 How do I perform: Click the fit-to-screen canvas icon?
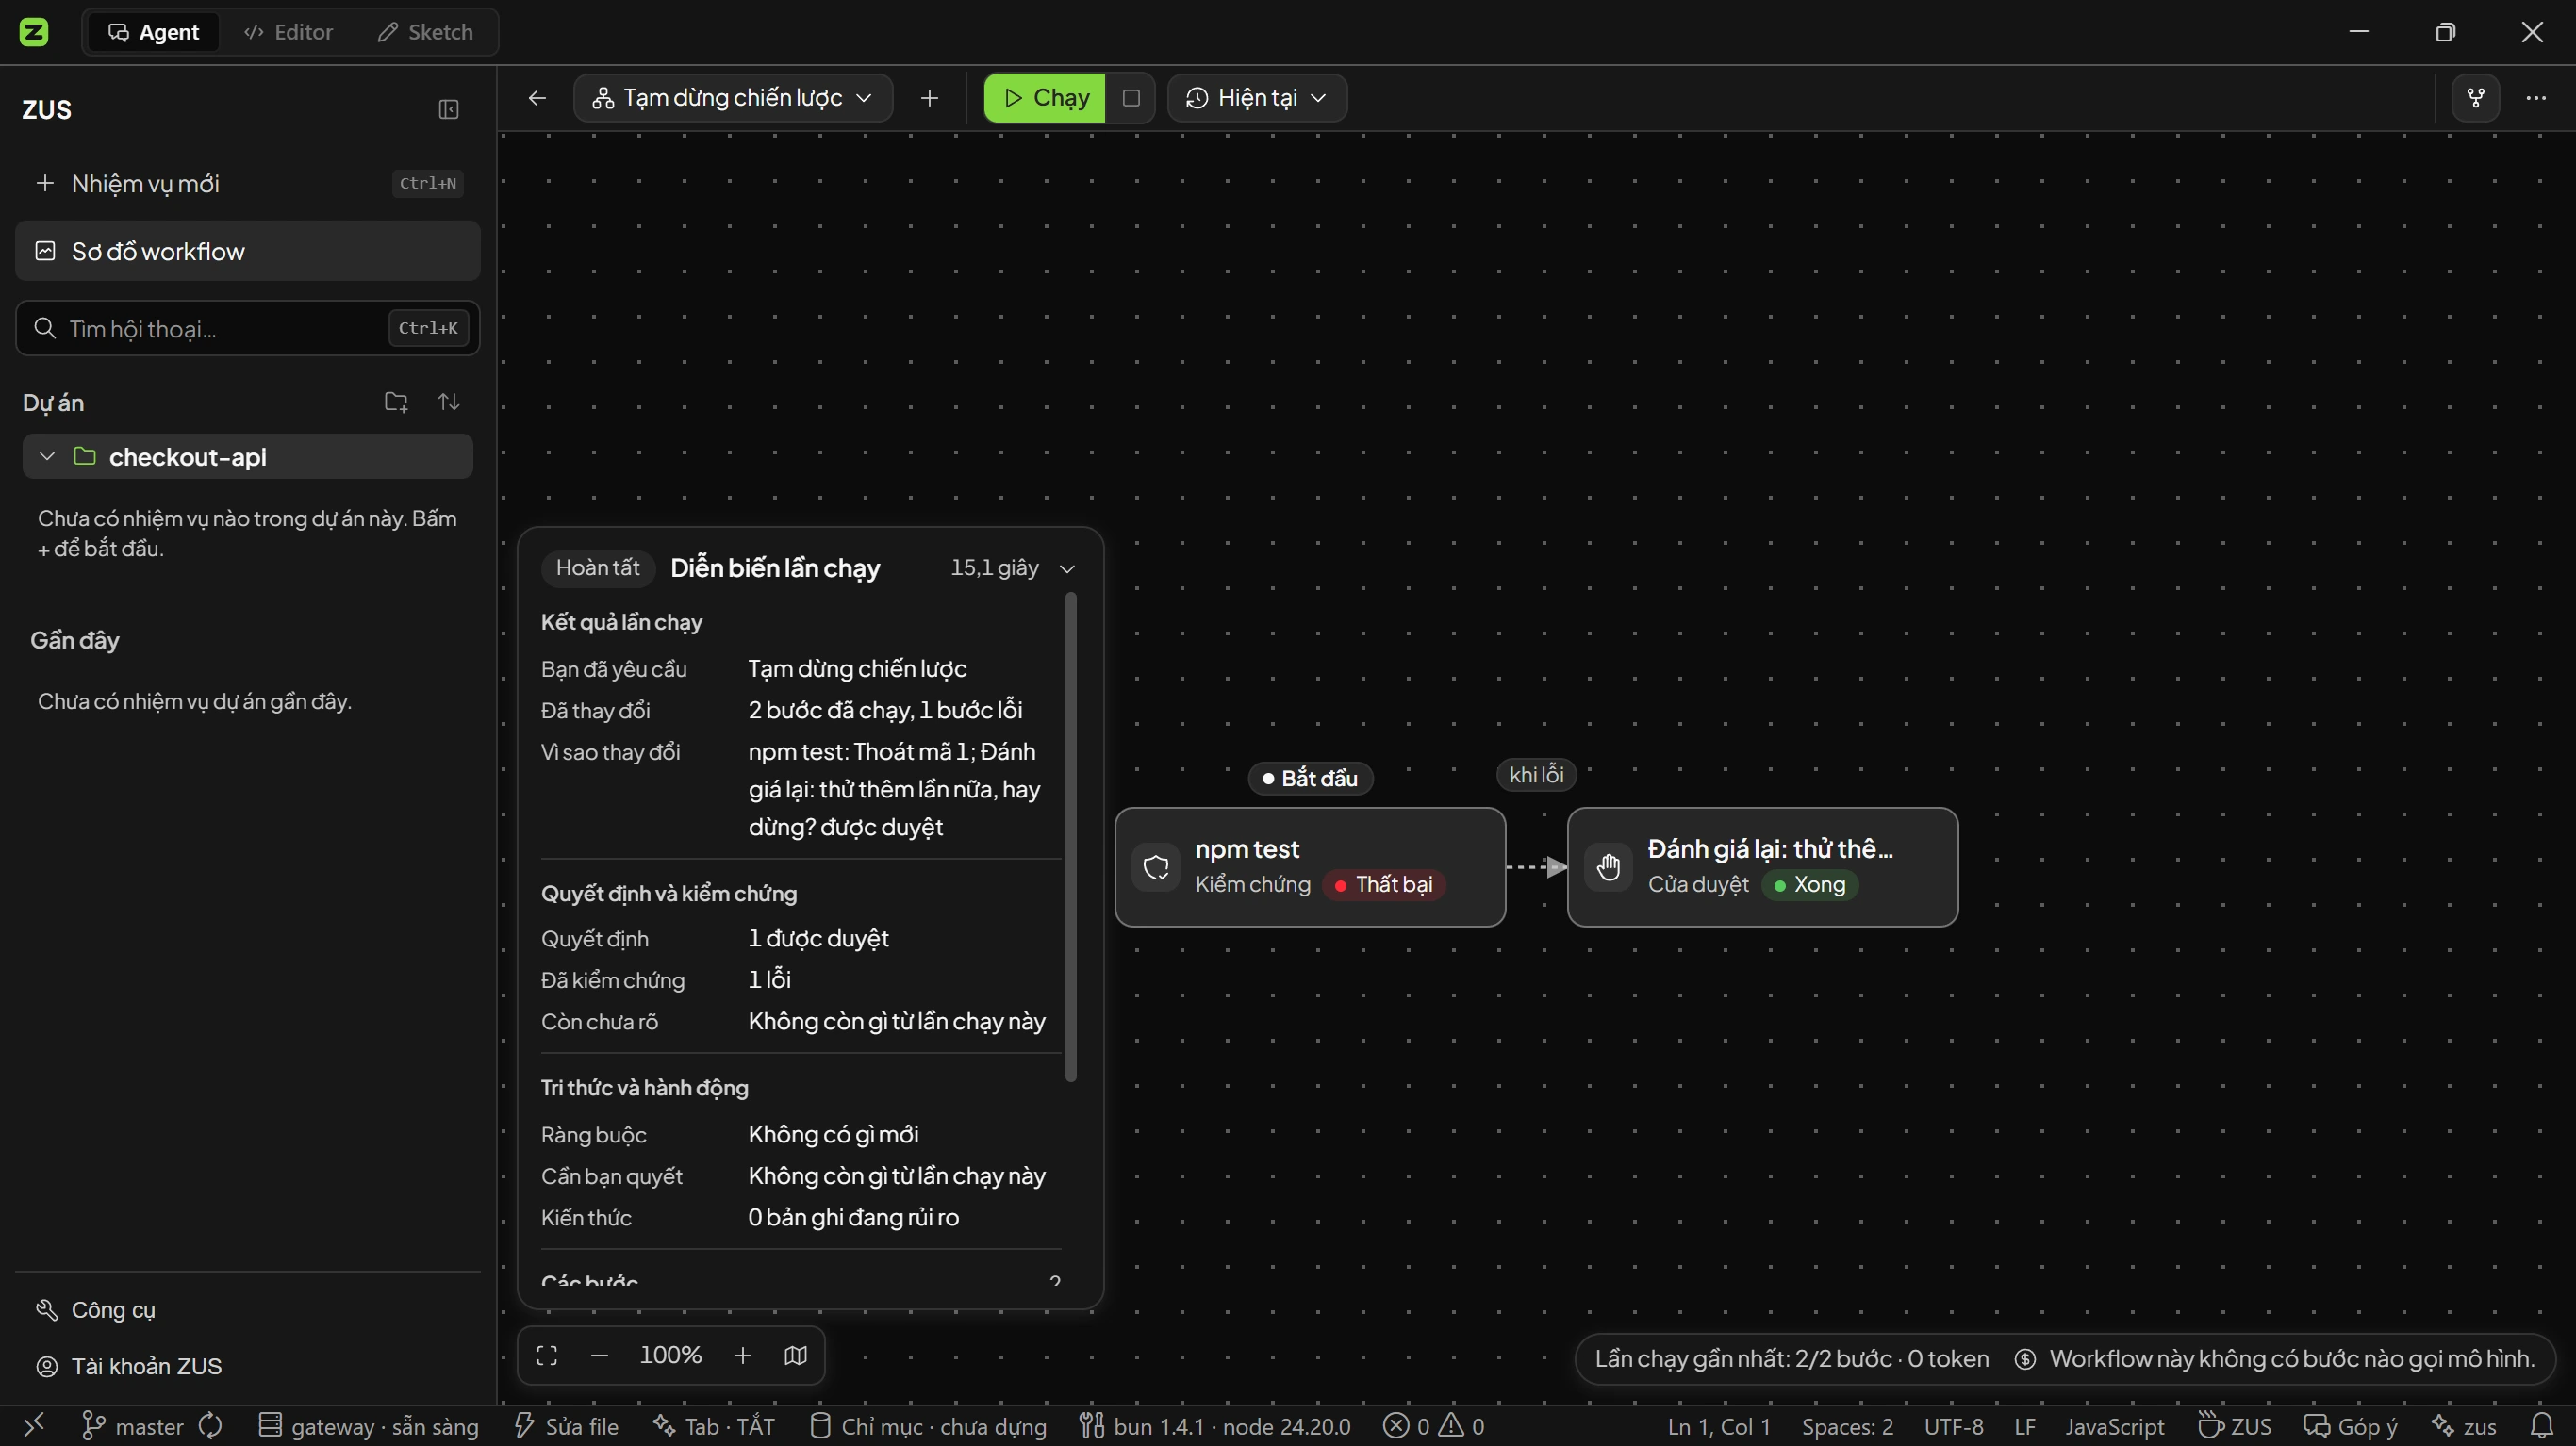point(547,1356)
